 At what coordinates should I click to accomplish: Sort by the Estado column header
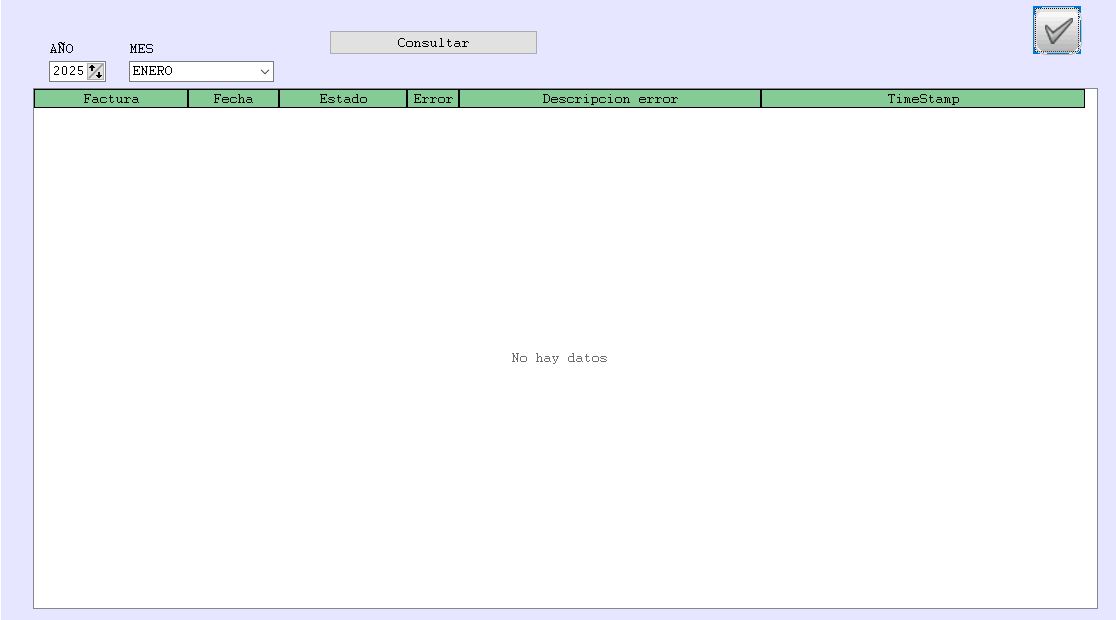pos(343,99)
